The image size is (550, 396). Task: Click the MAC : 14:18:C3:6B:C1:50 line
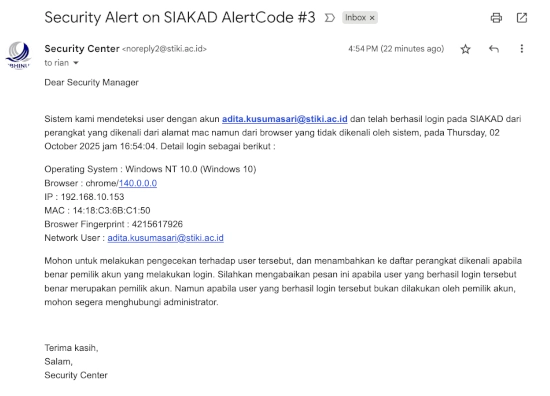click(97, 210)
